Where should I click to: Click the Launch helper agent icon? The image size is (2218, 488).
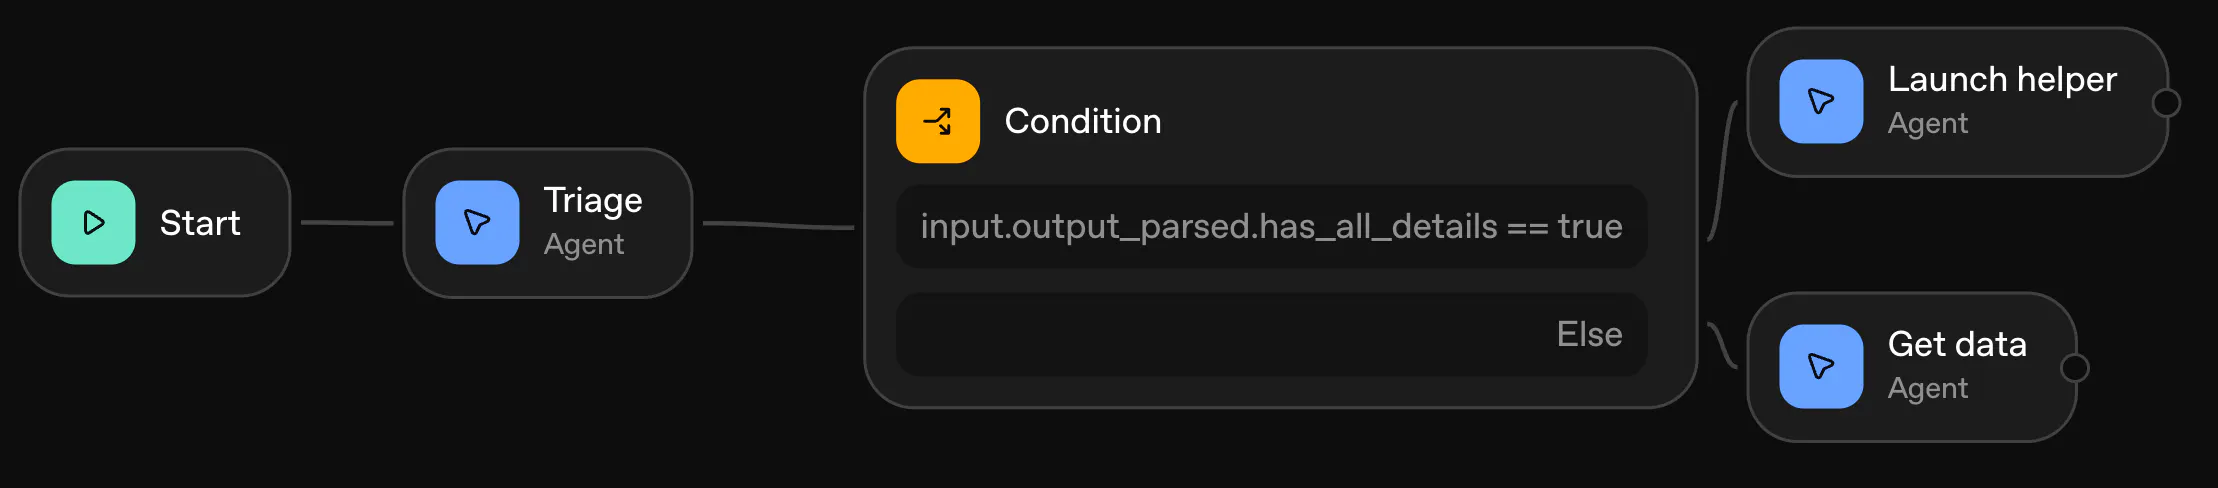1820,101
